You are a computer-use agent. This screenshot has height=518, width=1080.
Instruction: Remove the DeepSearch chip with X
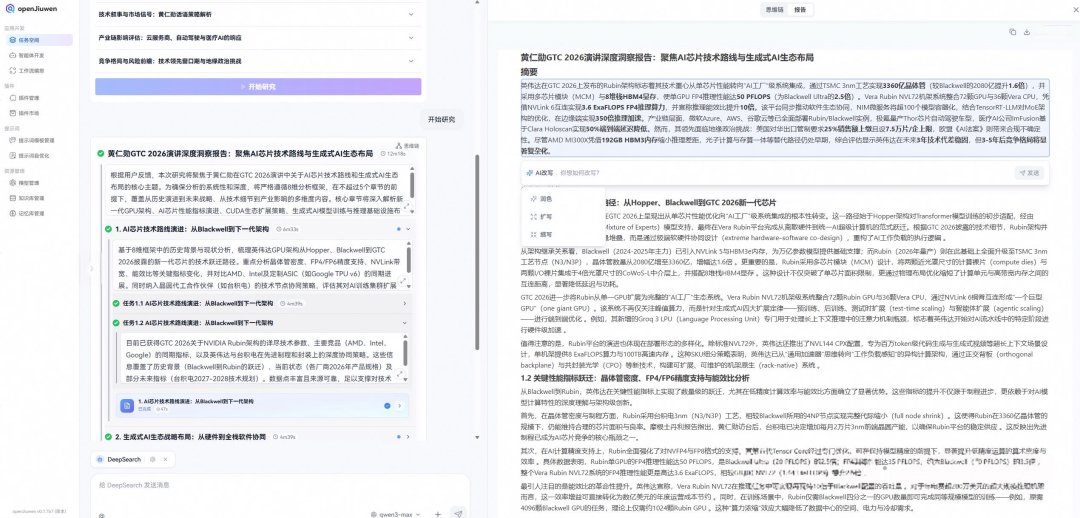pos(165,459)
